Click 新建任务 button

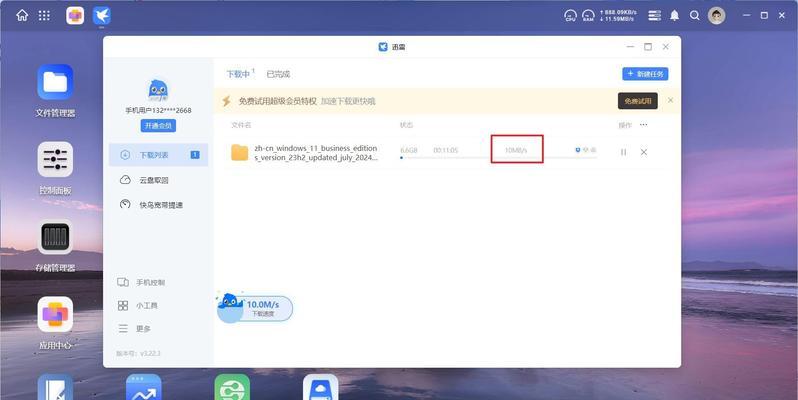645,74
